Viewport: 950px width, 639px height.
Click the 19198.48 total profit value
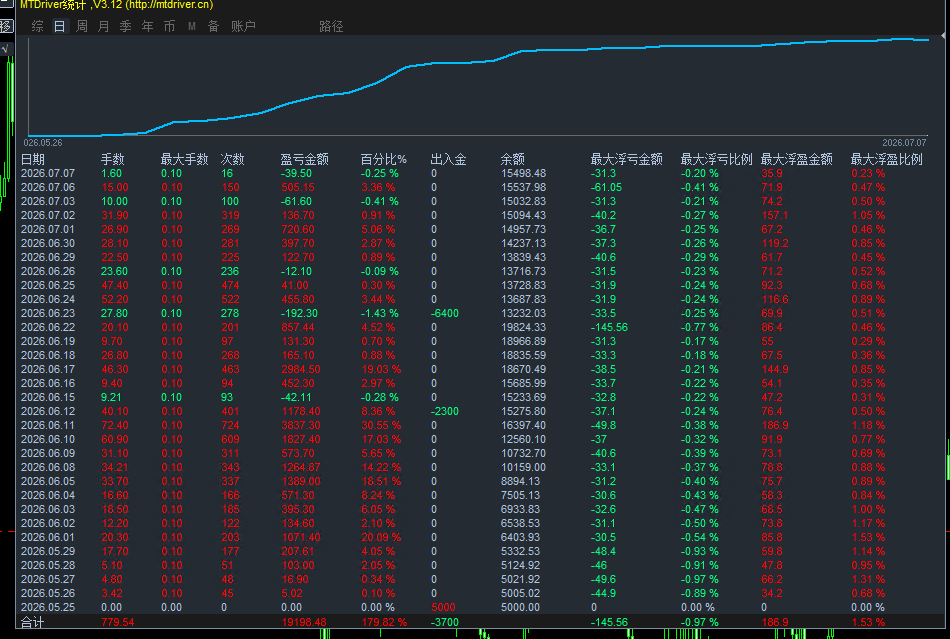coord(304,622)
